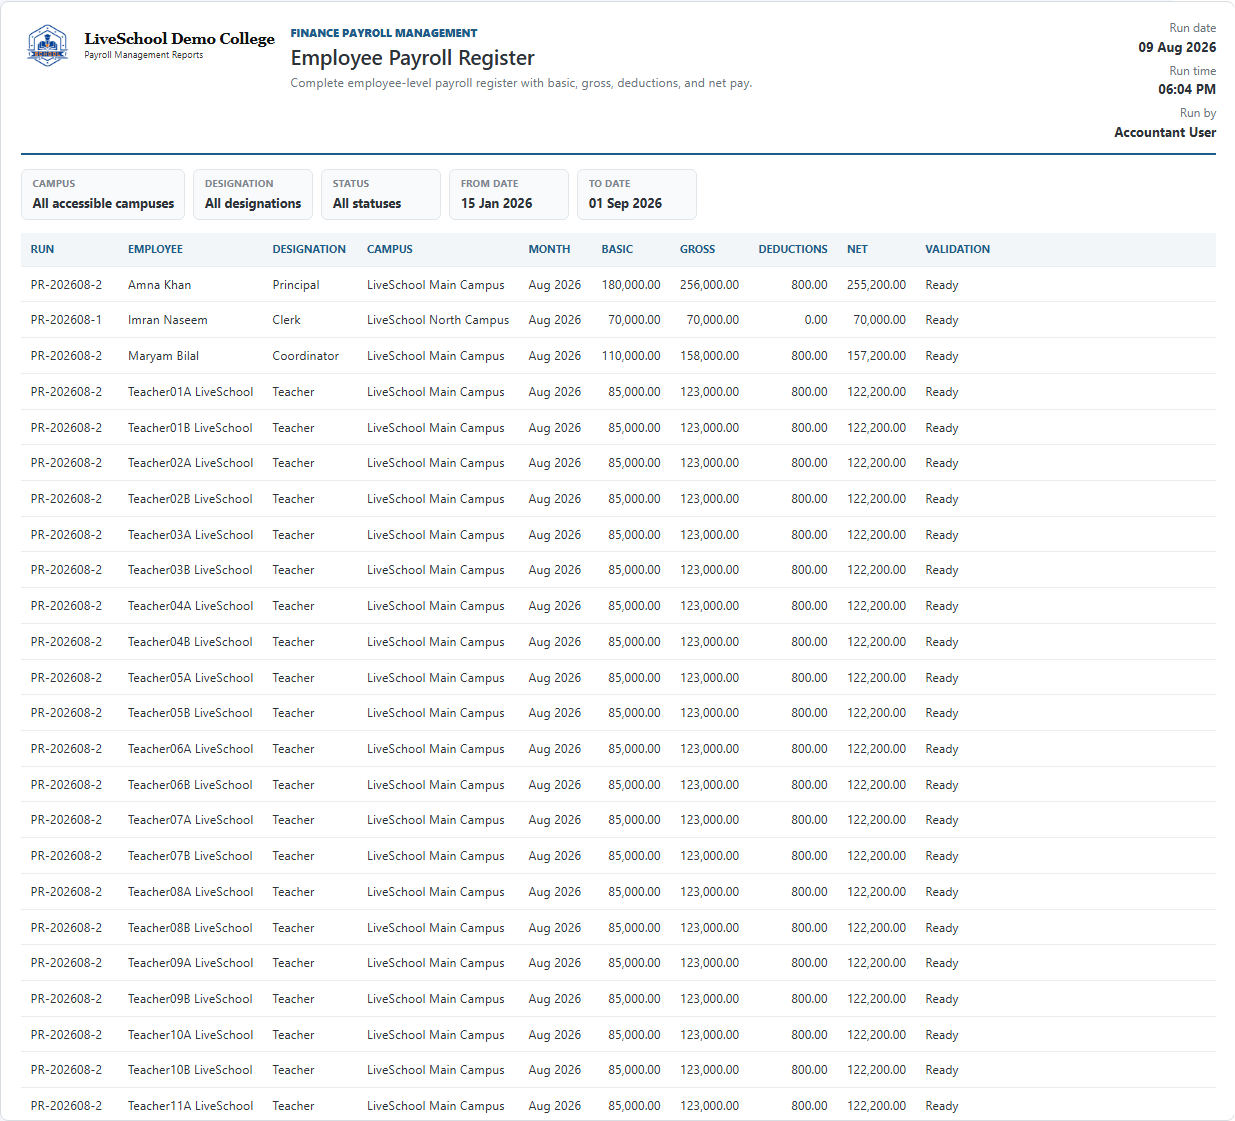Click the CAMPUS column header
This screenshot has width=1235, height=1121.
pos(390,249)
